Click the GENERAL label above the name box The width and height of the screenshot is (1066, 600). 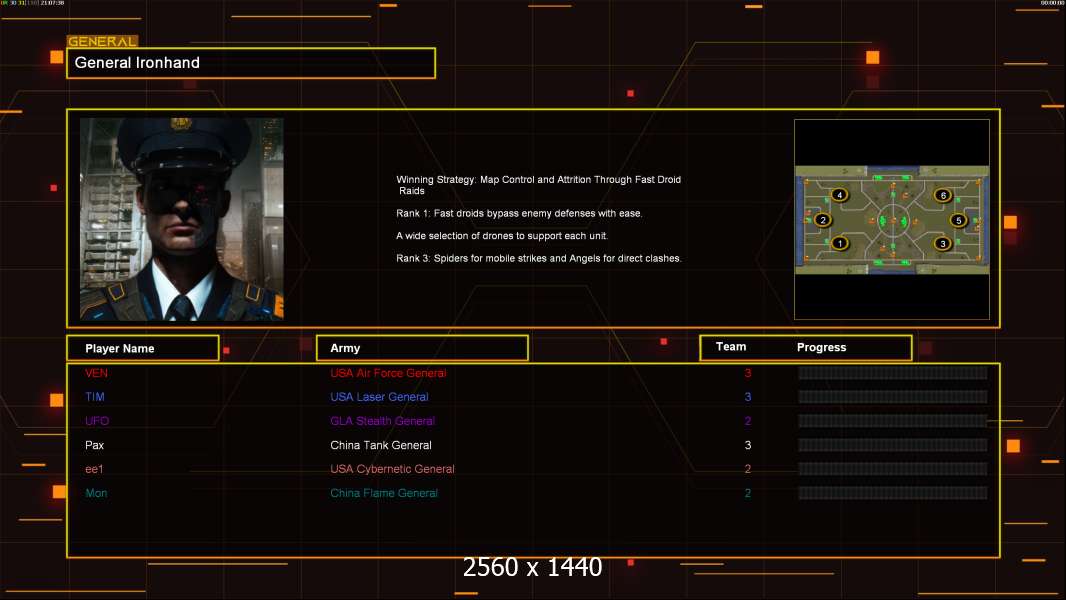point(102,41)
